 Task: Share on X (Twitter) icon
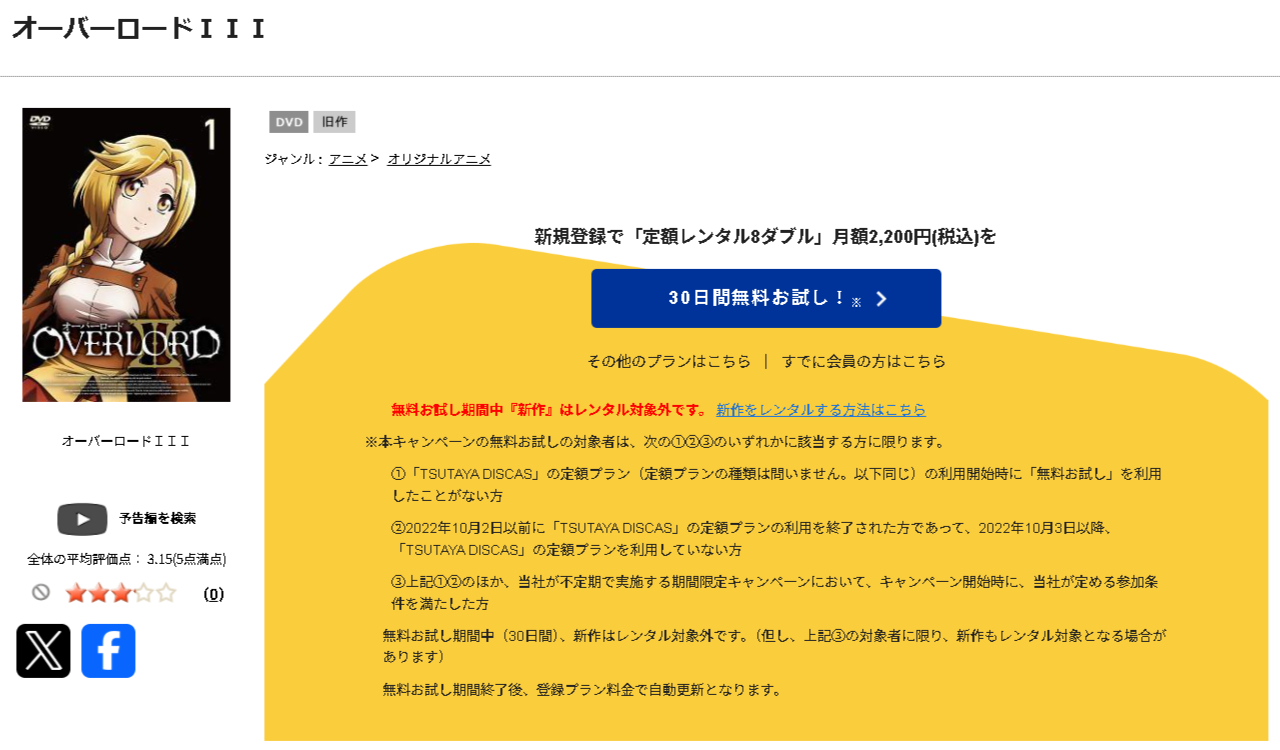click(x=43, y=651)
